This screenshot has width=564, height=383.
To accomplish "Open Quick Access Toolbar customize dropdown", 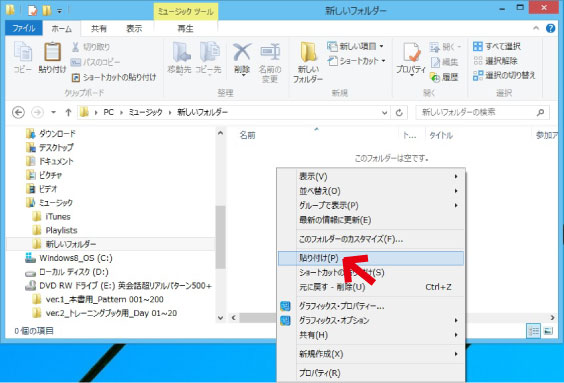I will pyautogui.click(x=60, y=12).
